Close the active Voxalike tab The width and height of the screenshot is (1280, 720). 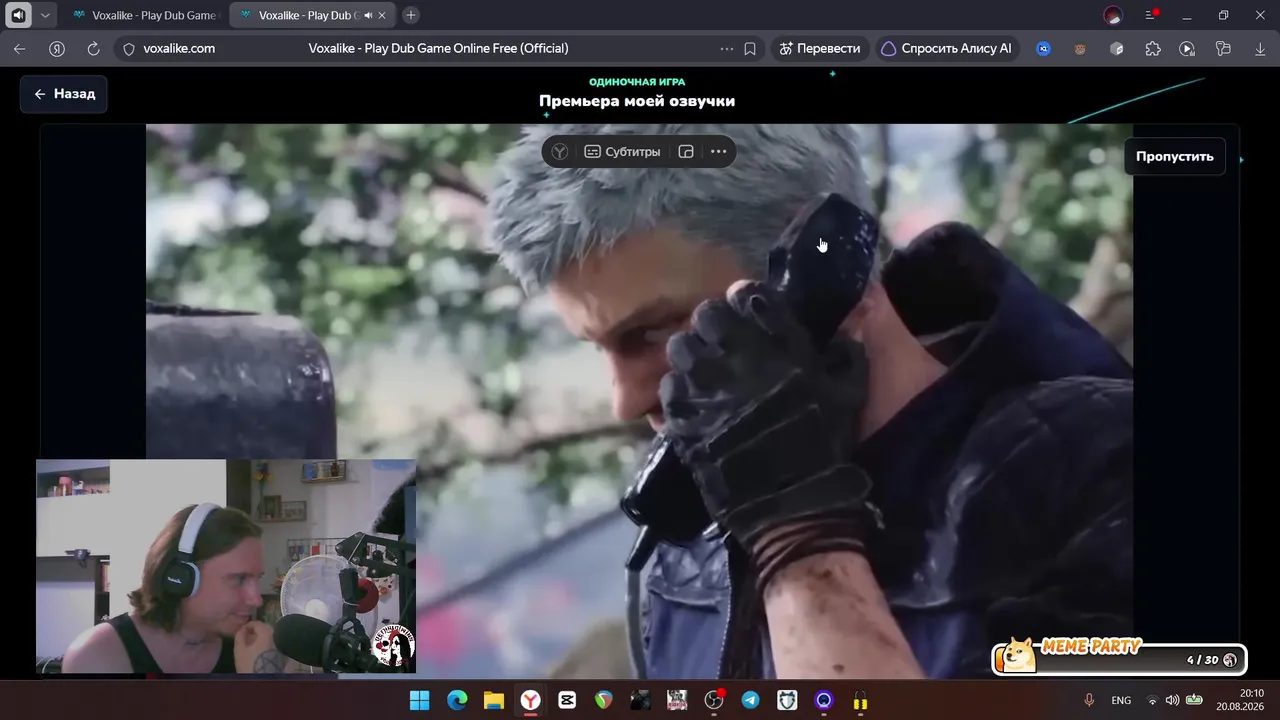[x=382, y=15]
